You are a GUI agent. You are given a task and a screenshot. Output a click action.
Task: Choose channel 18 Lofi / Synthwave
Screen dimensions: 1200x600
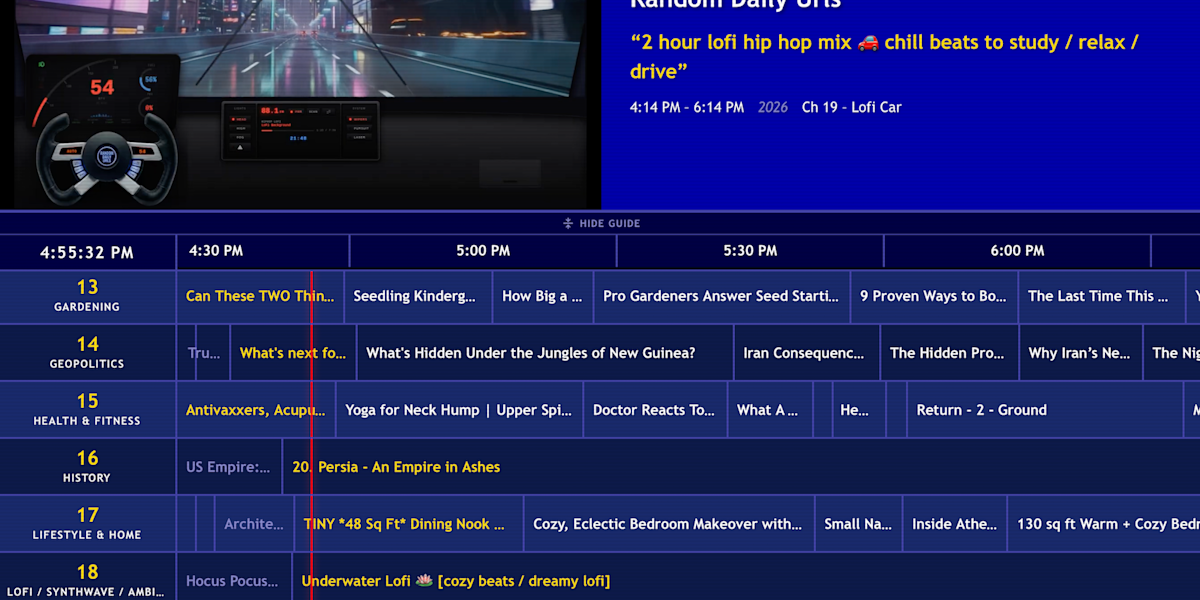(x=88, y=580)
